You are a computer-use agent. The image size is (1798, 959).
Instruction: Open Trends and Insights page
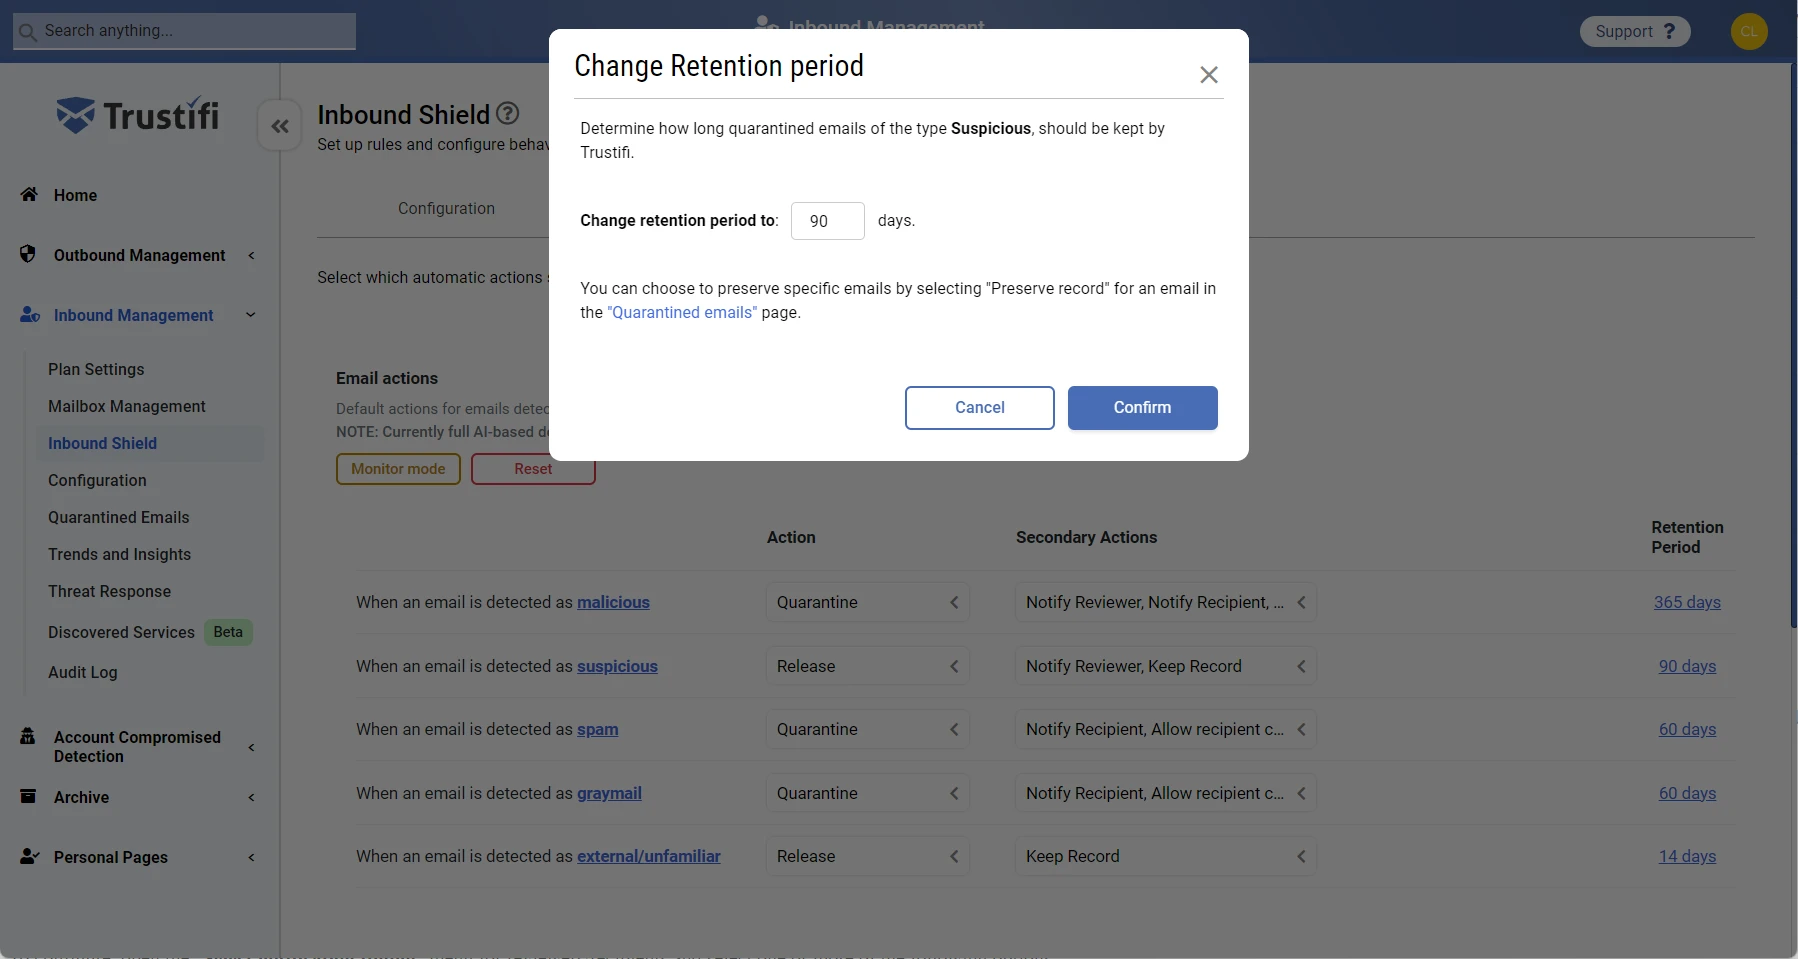[119, 554]
